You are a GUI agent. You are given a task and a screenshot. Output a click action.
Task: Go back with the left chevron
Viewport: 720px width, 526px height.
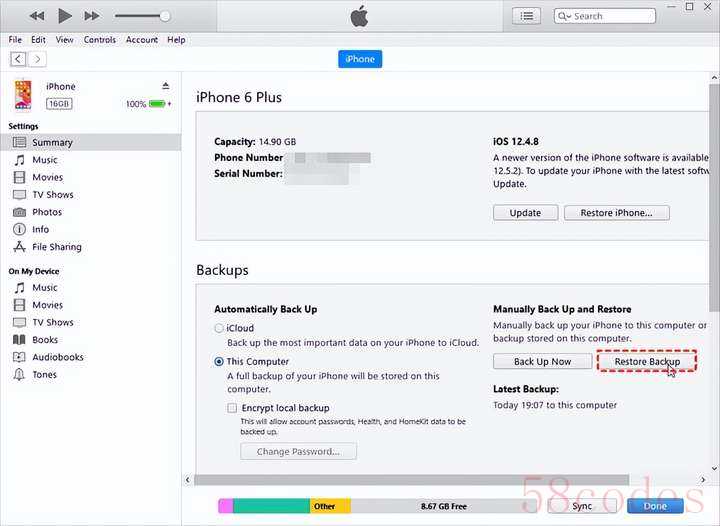(18, 59)
